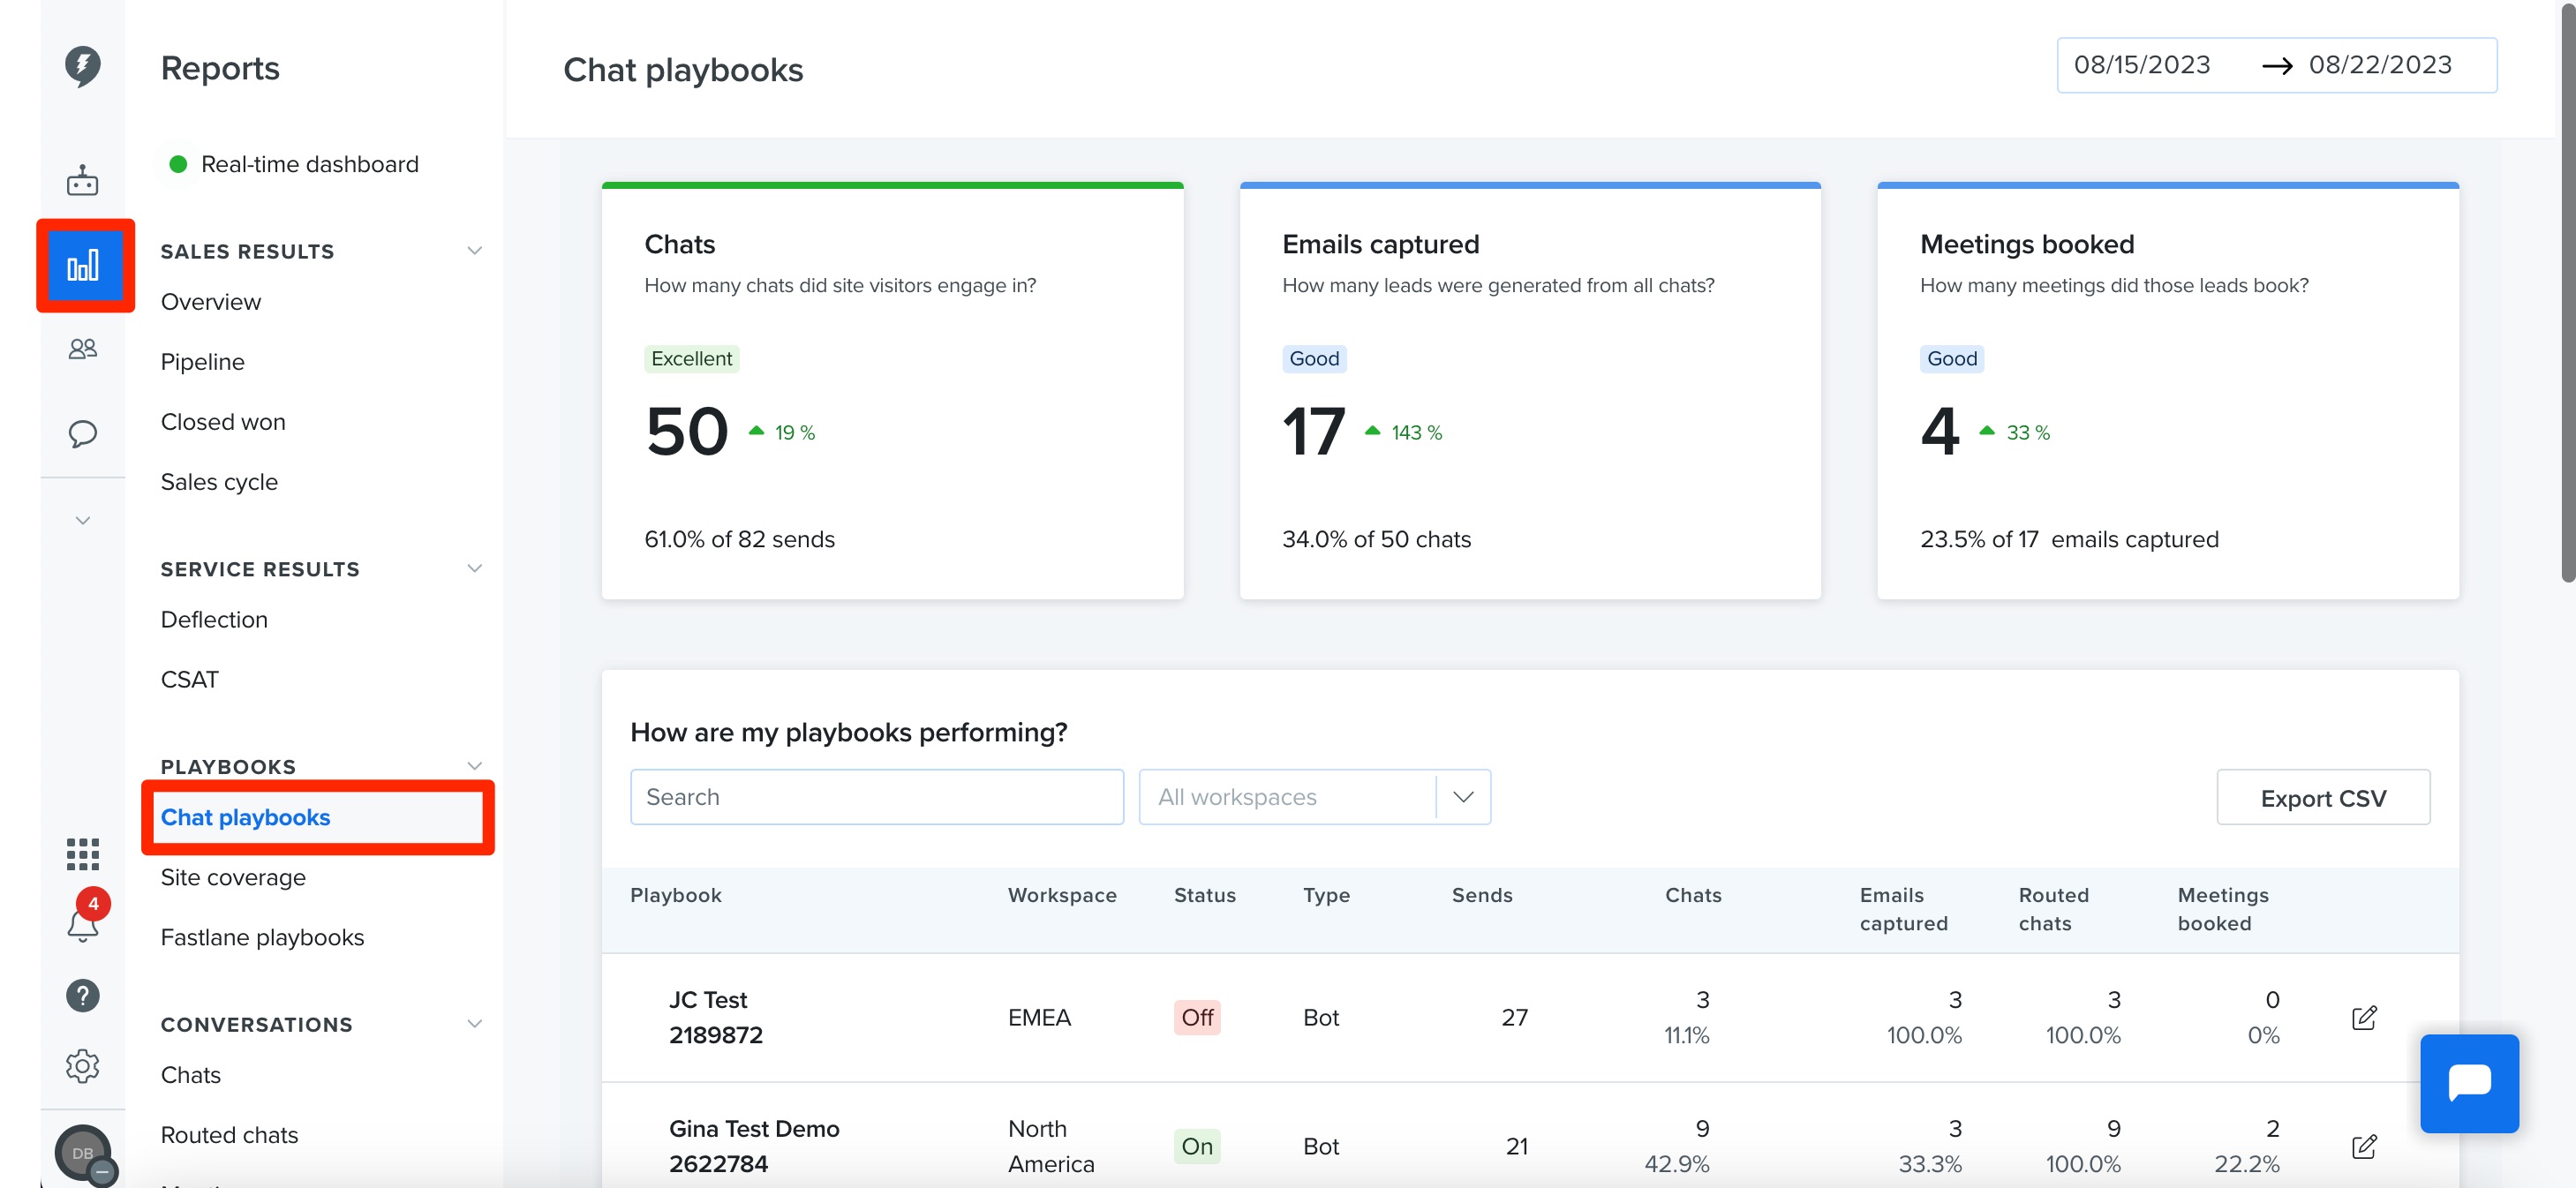Click the Export CSV button

(x=2323, y=798)
